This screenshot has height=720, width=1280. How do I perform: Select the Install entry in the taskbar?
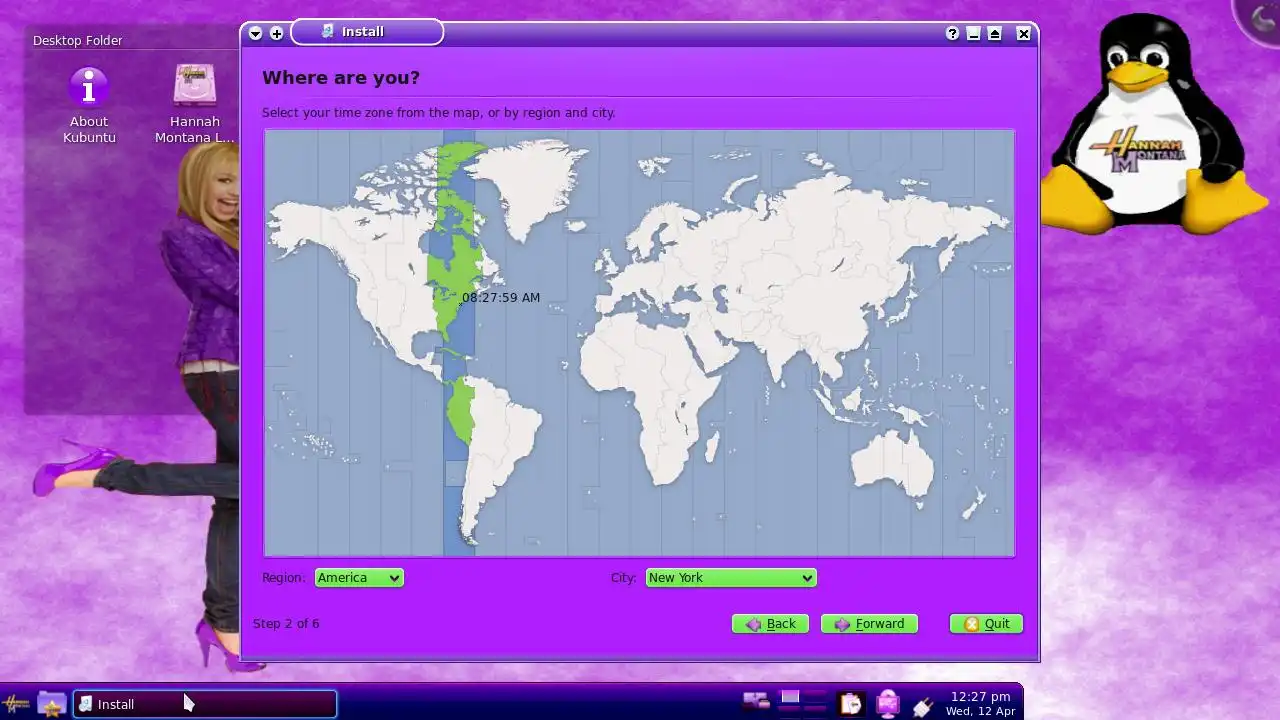pyautogui.click(x=205, y=704)
